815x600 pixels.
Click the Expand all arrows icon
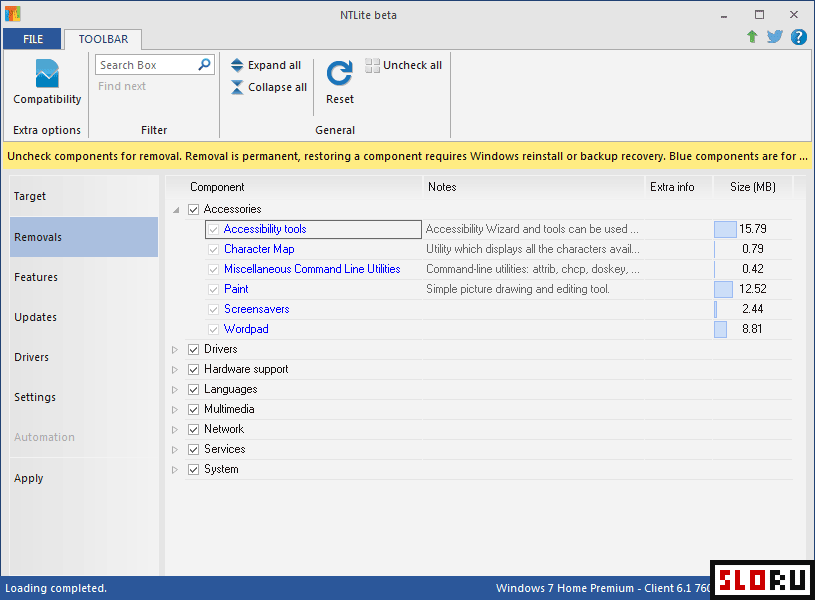point(237,65)
